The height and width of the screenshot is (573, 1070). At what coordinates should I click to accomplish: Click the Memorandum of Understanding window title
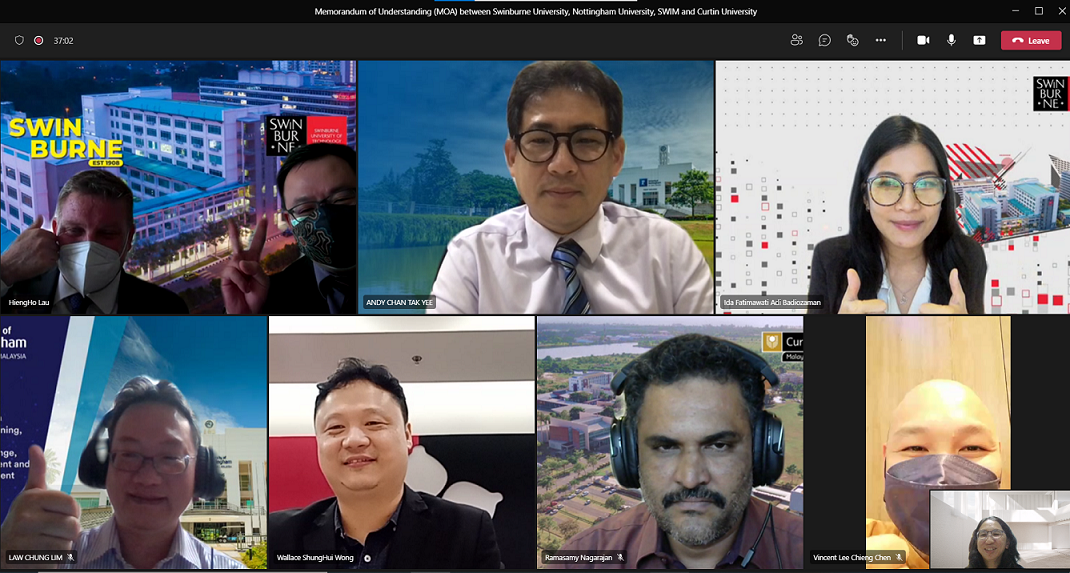click(535, 12)
